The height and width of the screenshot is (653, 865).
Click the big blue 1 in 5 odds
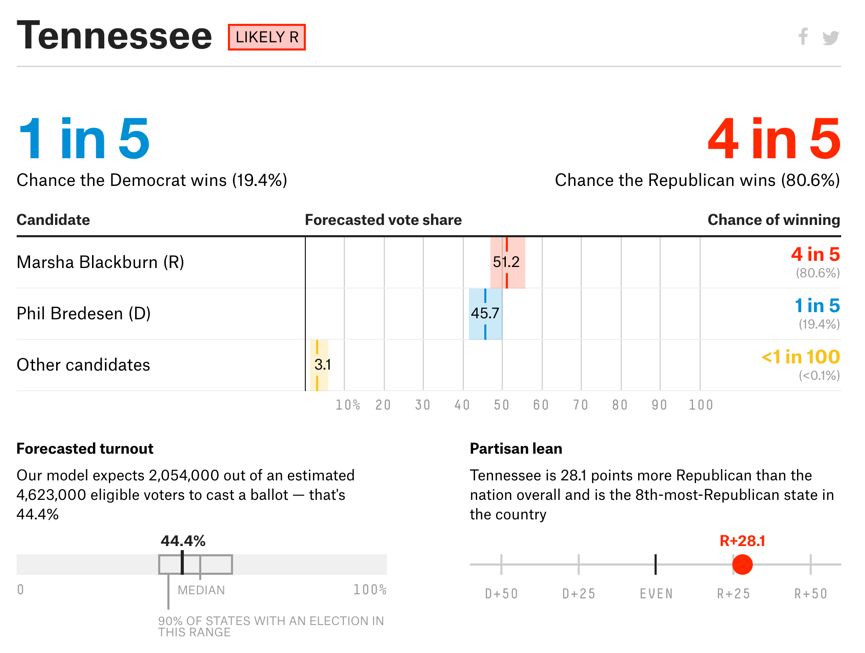84,138
